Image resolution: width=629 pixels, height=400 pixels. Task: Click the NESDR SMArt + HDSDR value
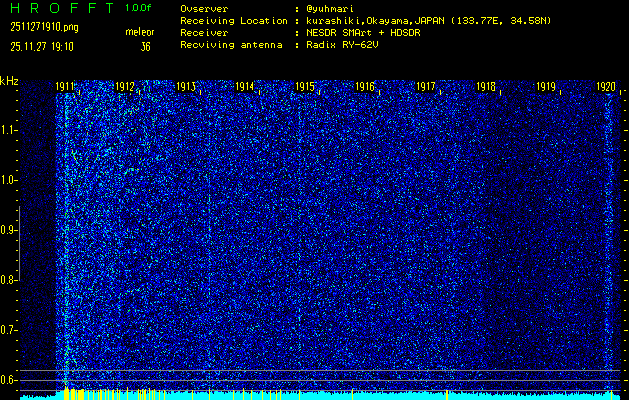[x=363, y=33]
